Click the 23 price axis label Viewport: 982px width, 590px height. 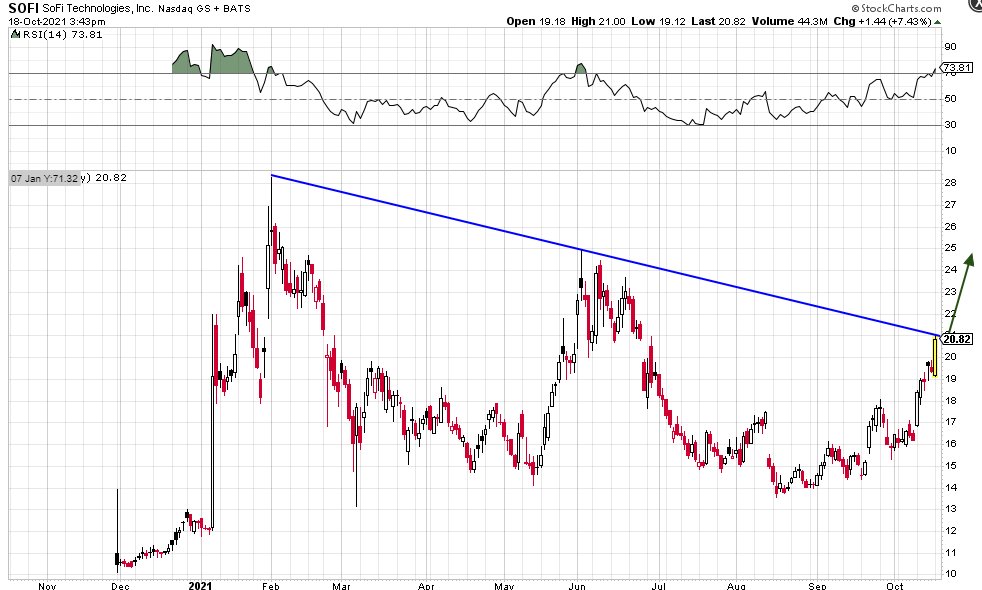coord(950,292)
